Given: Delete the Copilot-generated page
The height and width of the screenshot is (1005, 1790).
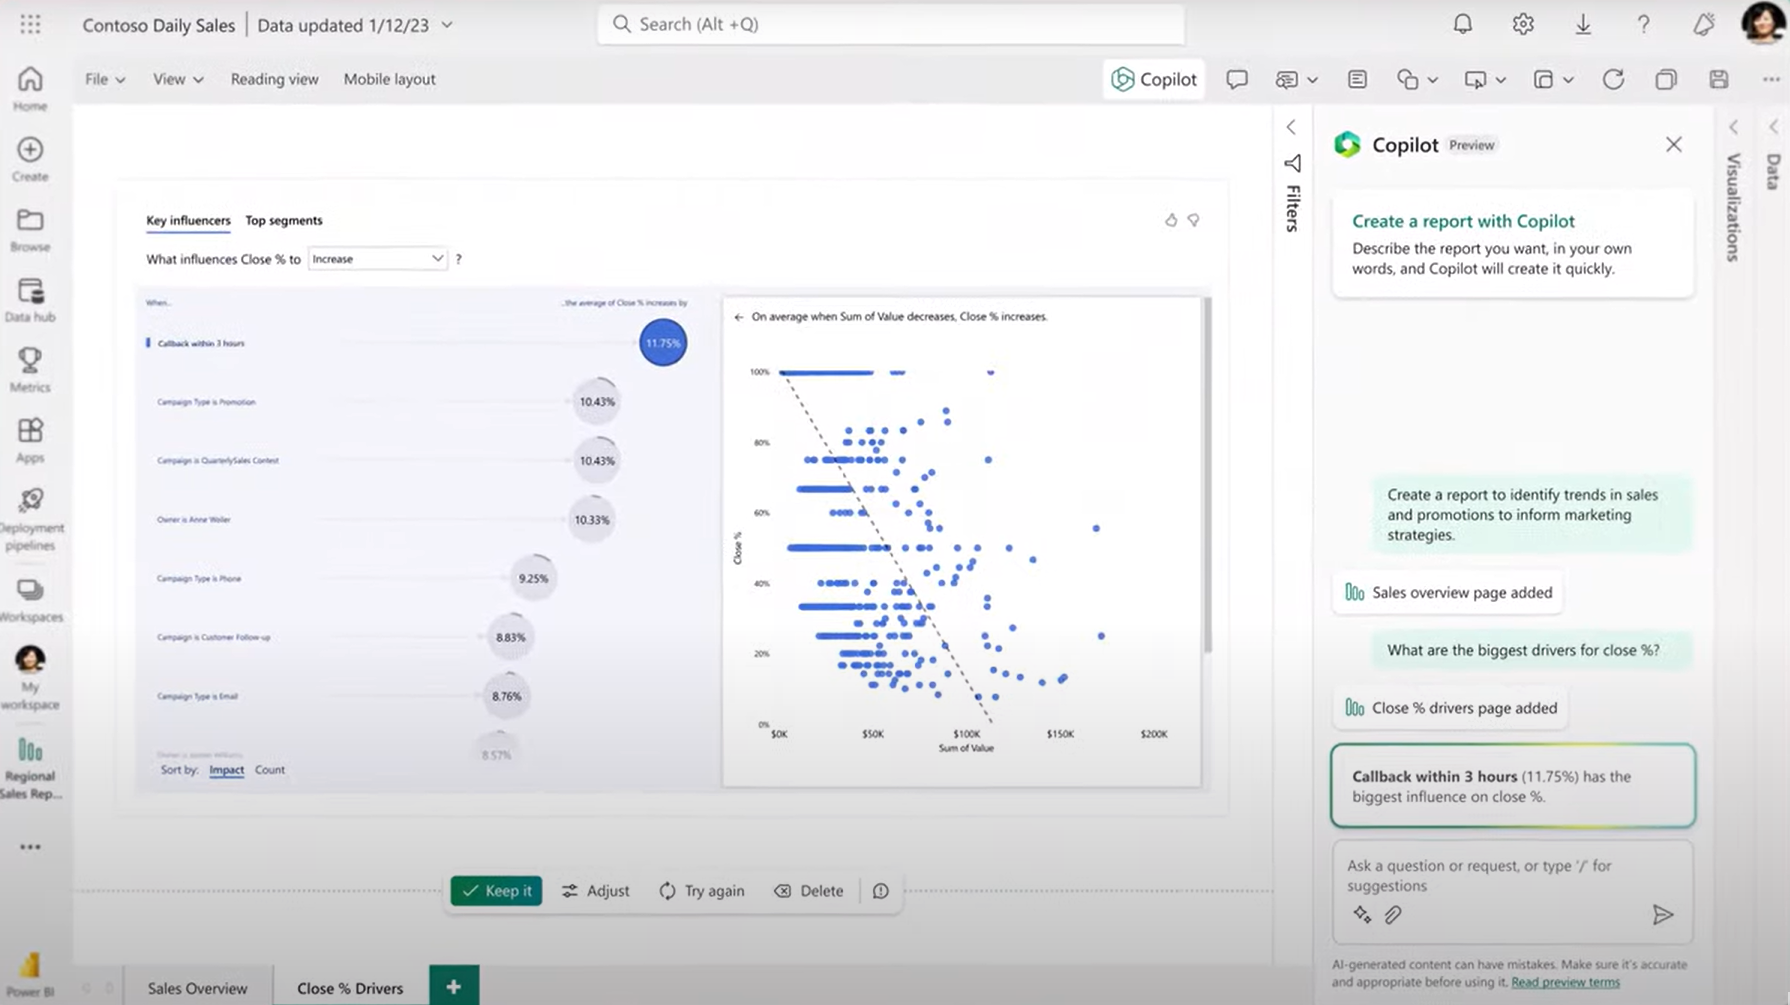Looking at the screenshot, I should coord(809,891).
